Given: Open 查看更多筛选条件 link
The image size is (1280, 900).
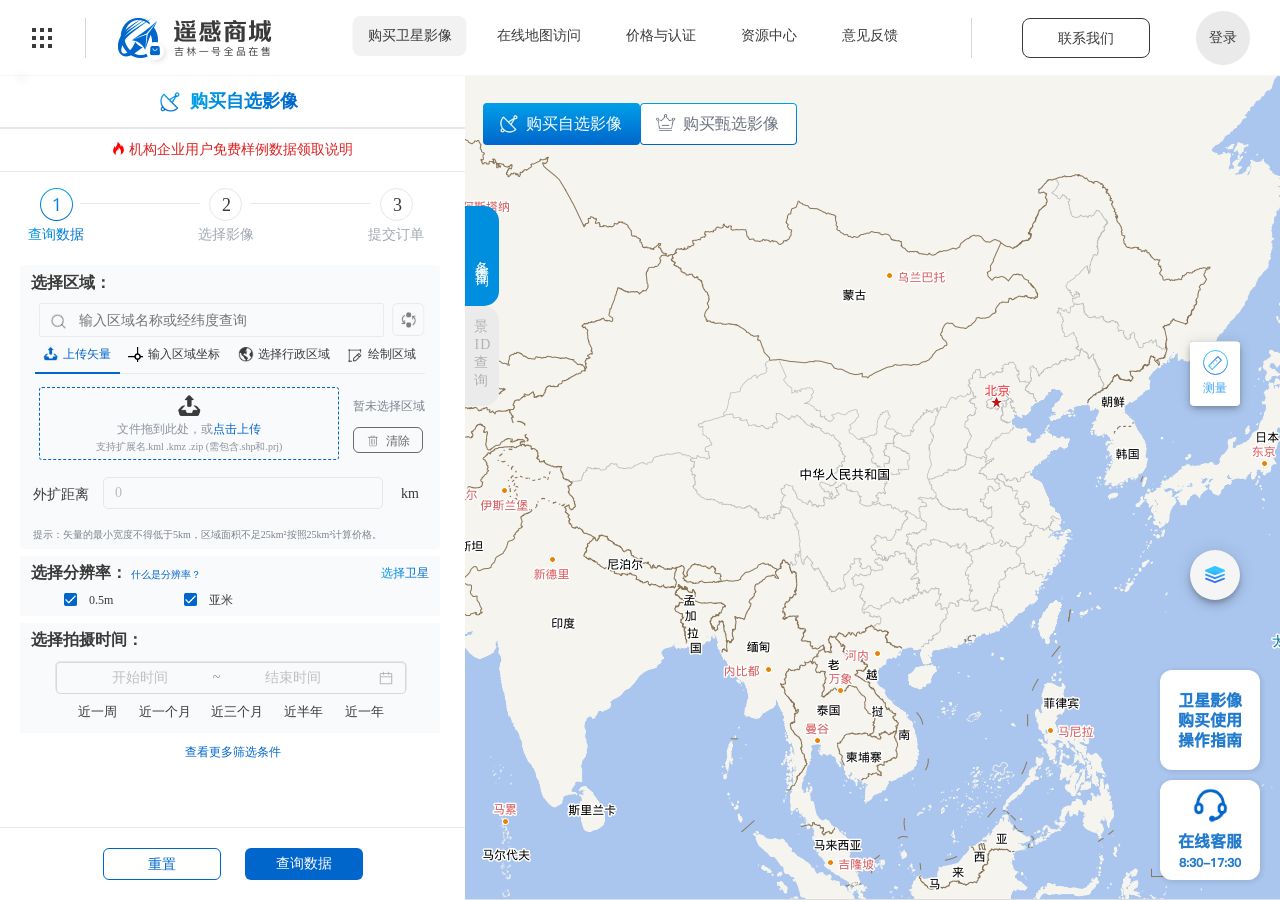Looking at the screenshot, I should tap(233, 752).
